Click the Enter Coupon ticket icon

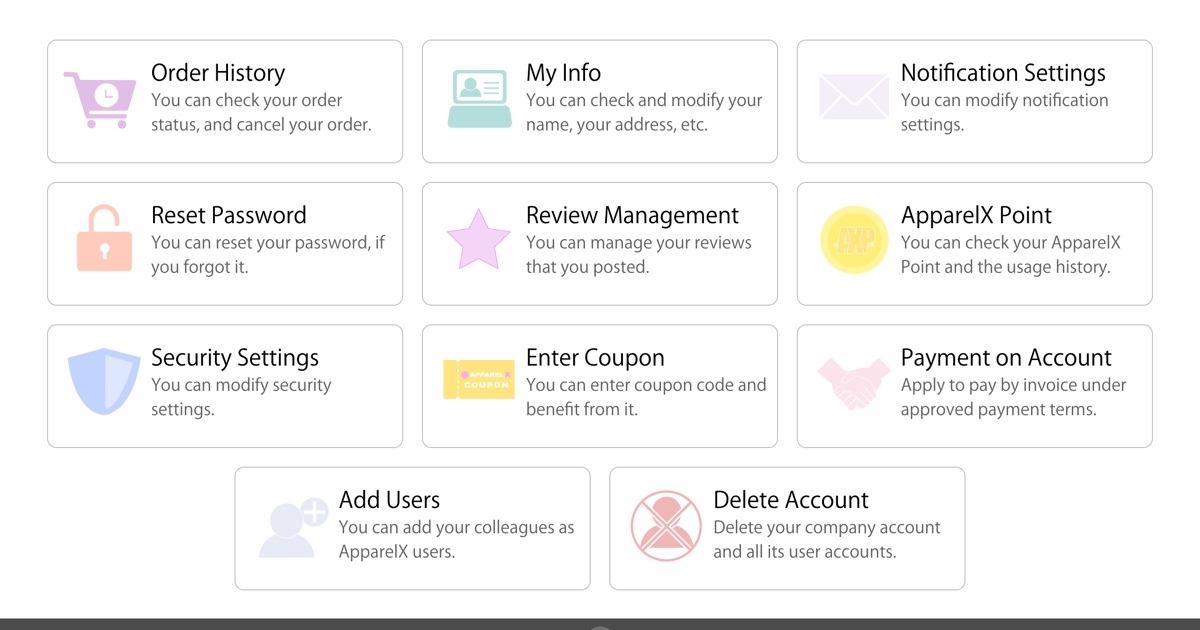pos(478,380)
